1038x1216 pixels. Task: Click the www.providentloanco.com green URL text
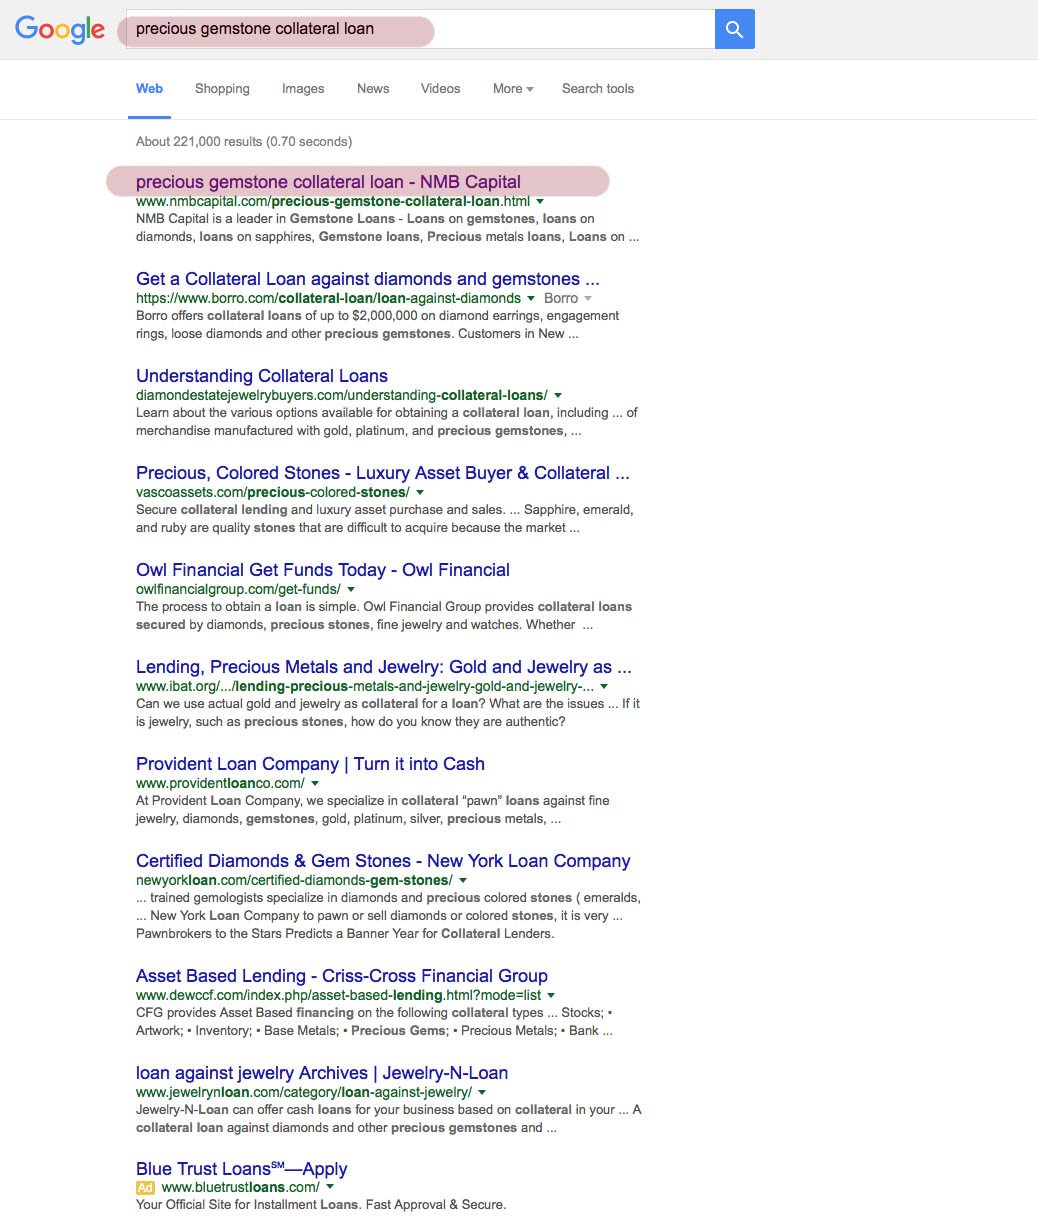coord(220,784)
